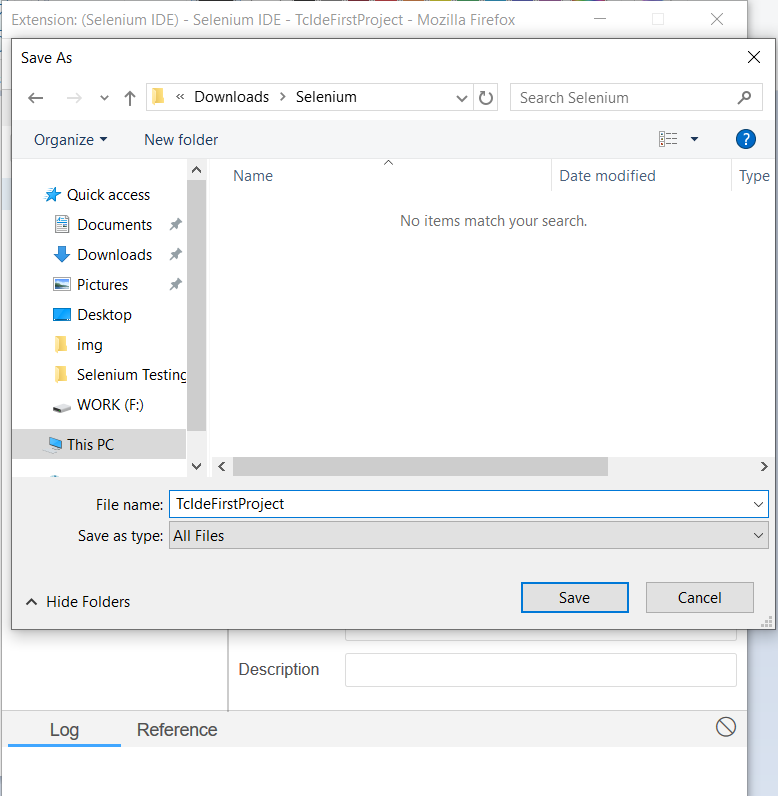
Task: Open the WORK (F:) drive
Action: click(98, 405)
